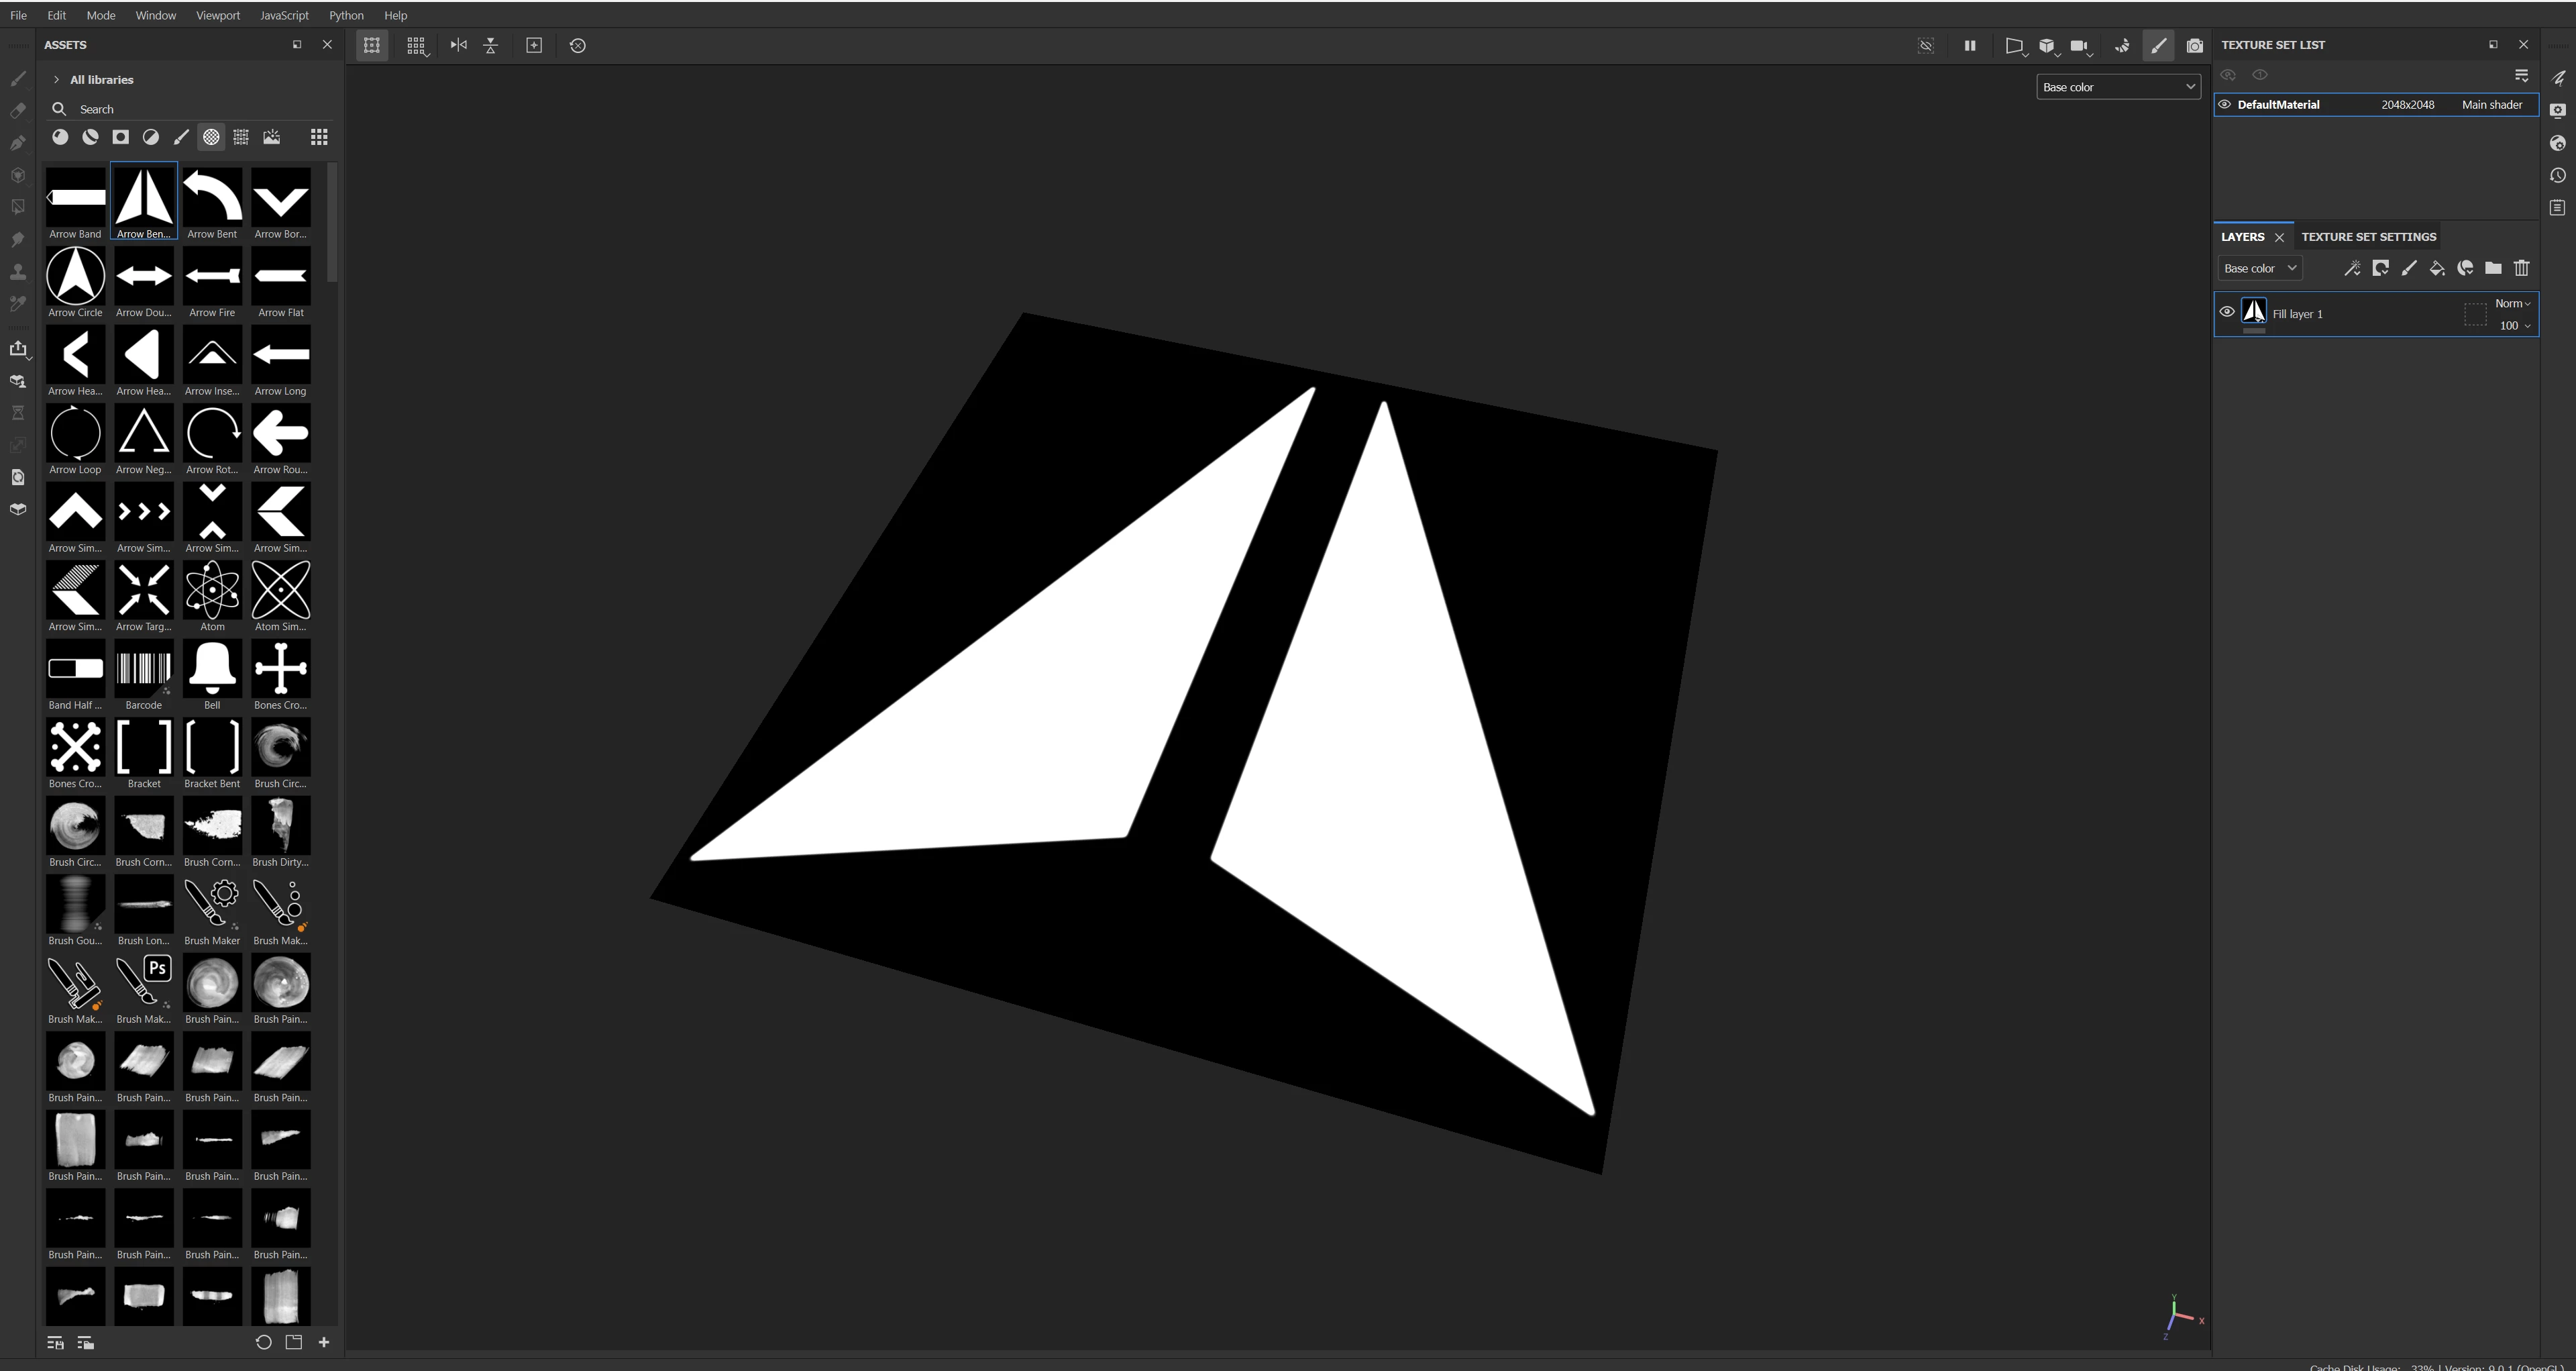Hide Fill layer 1 via eye icon

pyautogui.click(x=2227, y=312)
